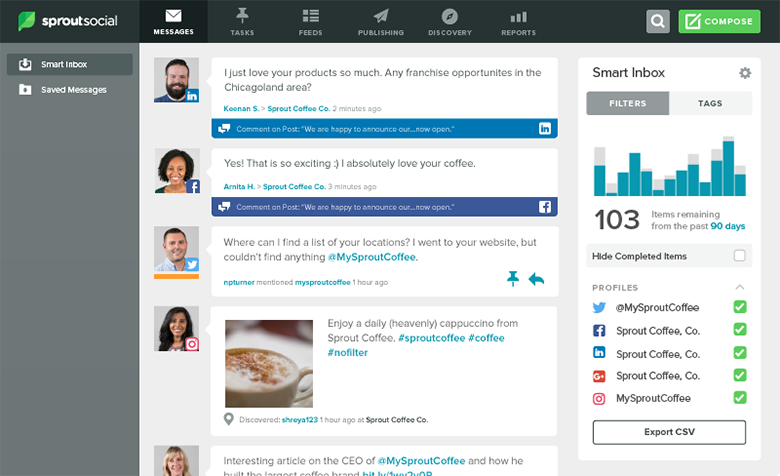
Task: Open the Tasks tab
Action: [x=242, y=21]
